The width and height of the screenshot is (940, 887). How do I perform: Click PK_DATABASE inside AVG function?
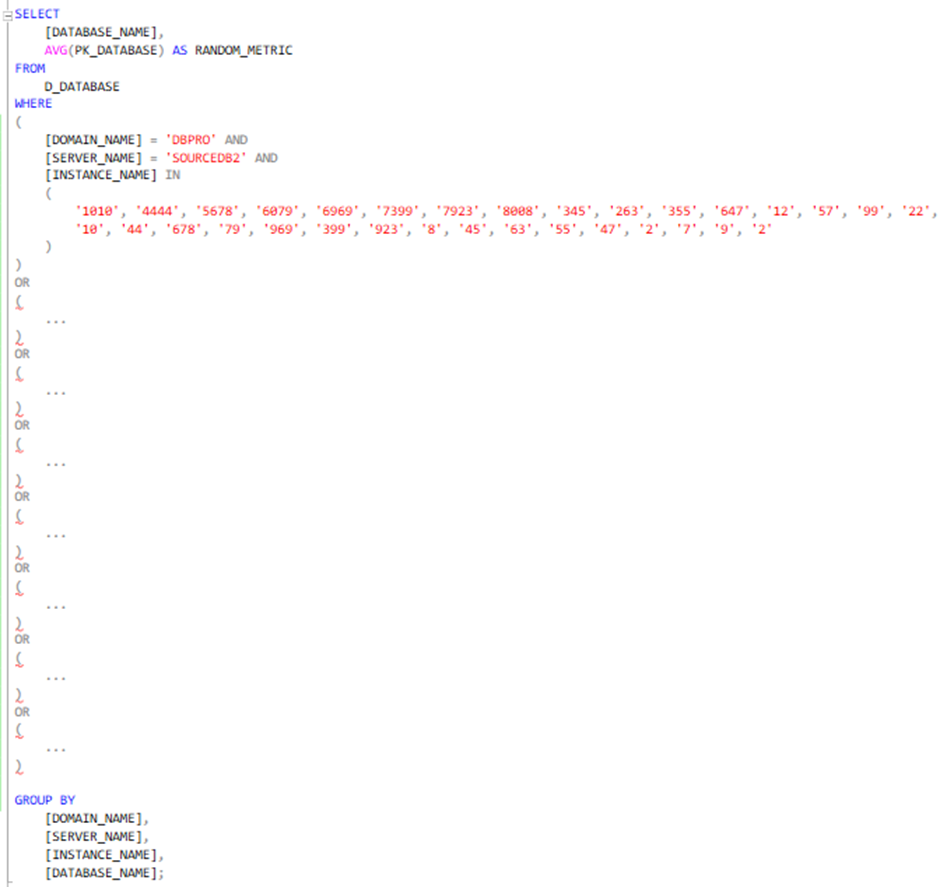pyautogui.click(x=116, y=50)
